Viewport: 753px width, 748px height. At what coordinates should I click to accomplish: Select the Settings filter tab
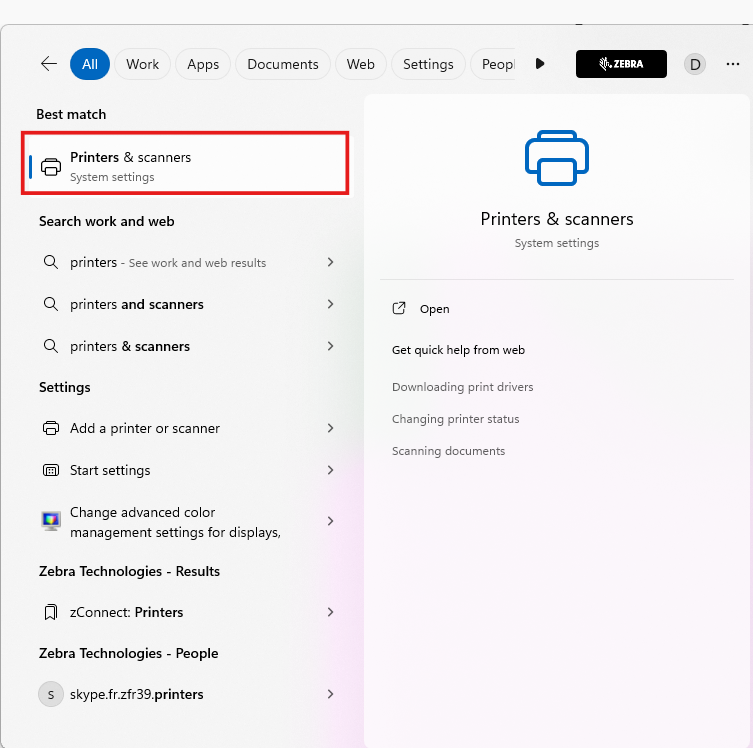(428, 64)
